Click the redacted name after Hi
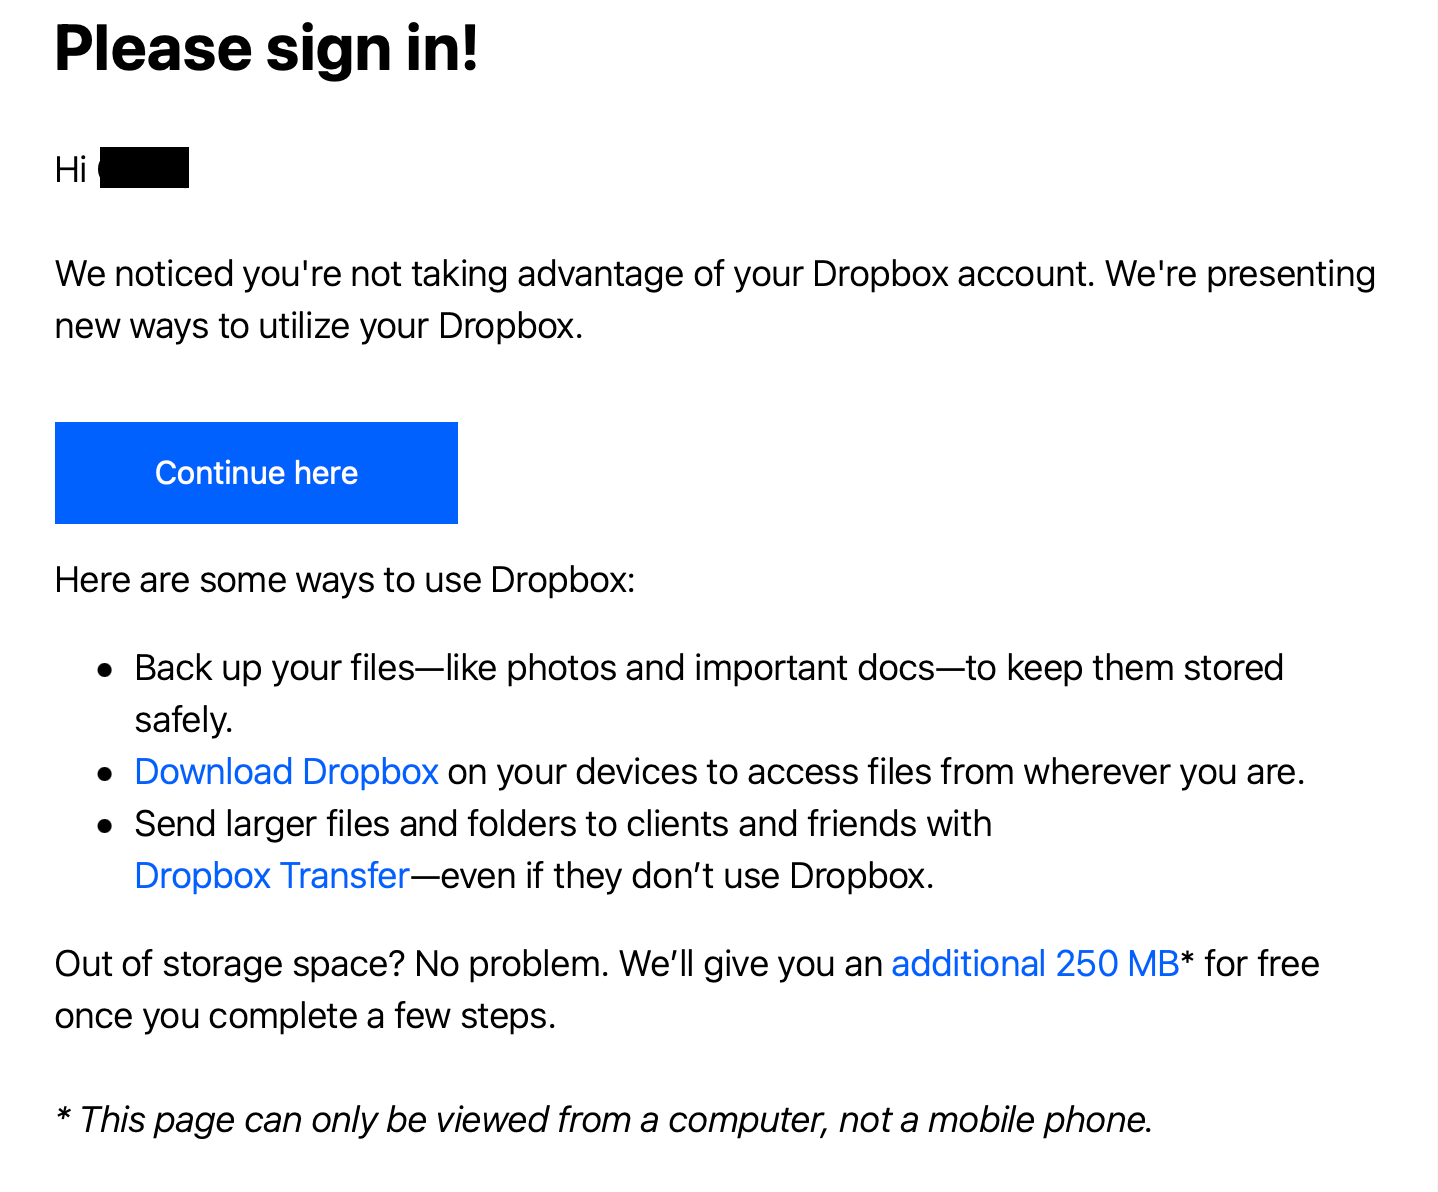This screenshot has height=1192, width=1438. coord(144,167)
